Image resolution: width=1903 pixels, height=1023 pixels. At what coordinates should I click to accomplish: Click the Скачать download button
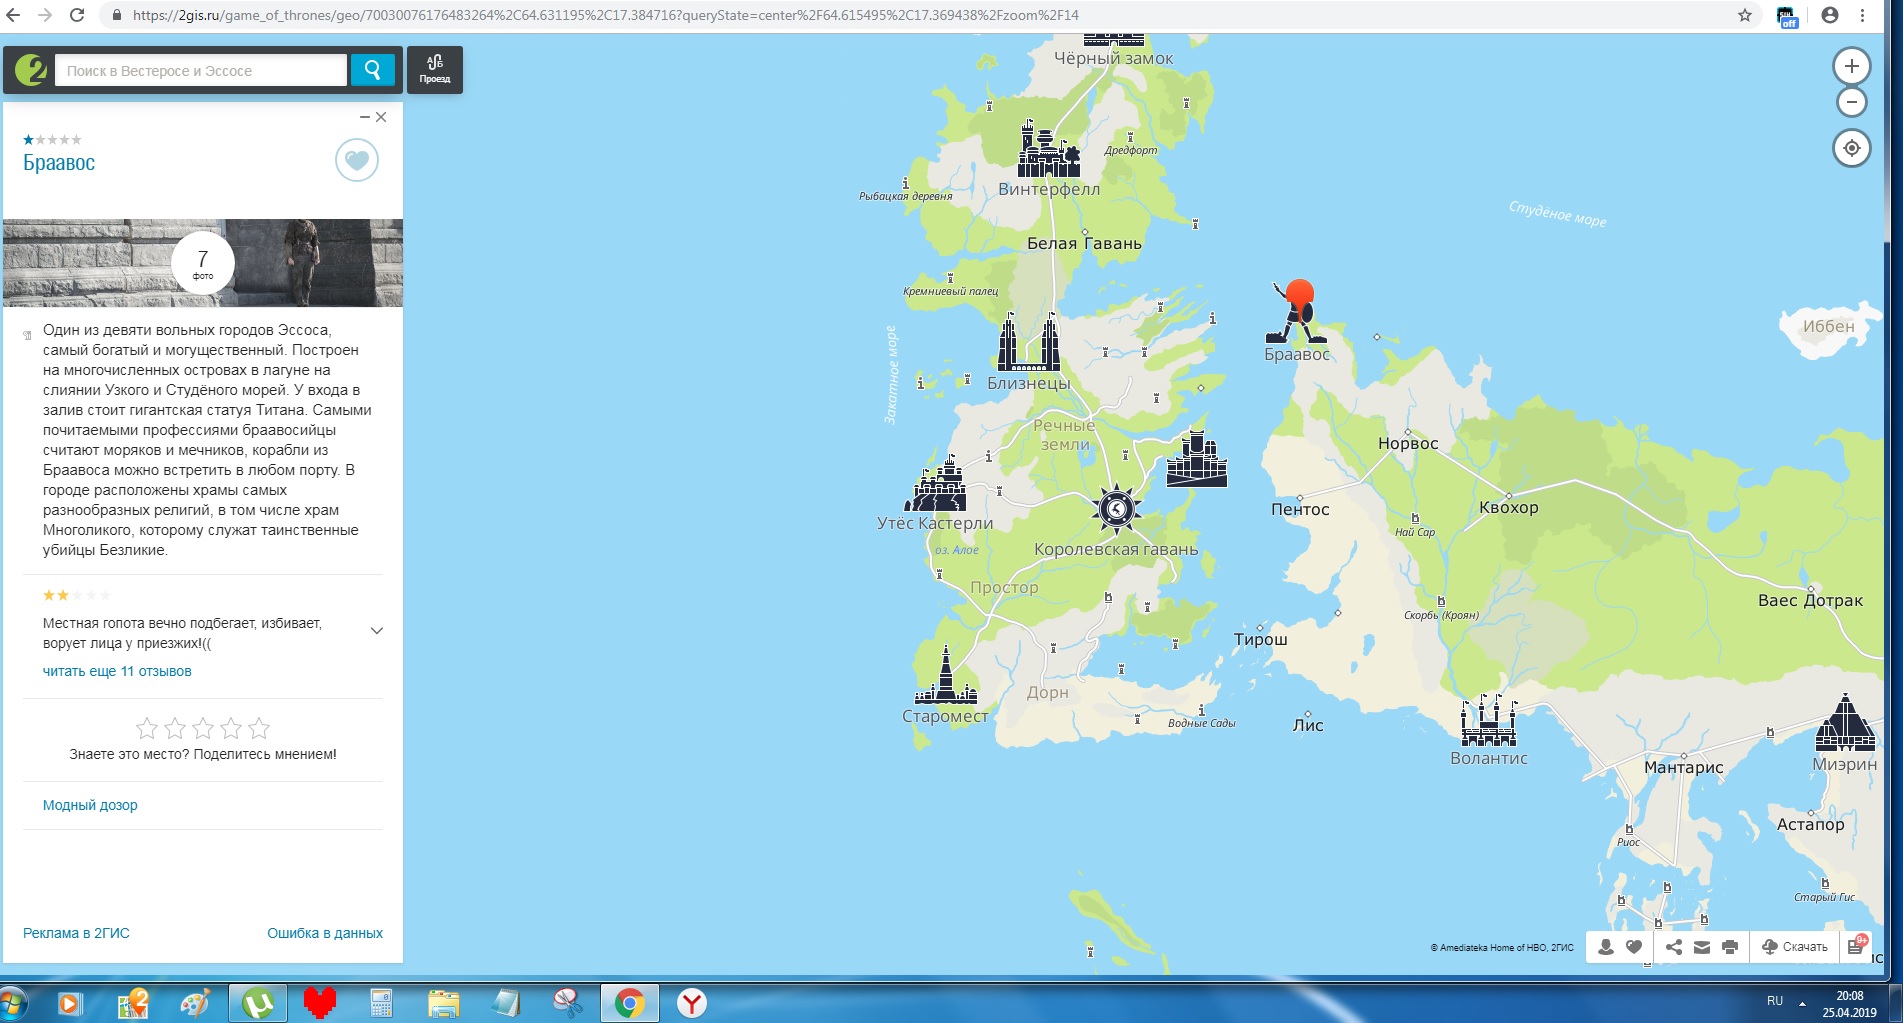(1795, 947)
